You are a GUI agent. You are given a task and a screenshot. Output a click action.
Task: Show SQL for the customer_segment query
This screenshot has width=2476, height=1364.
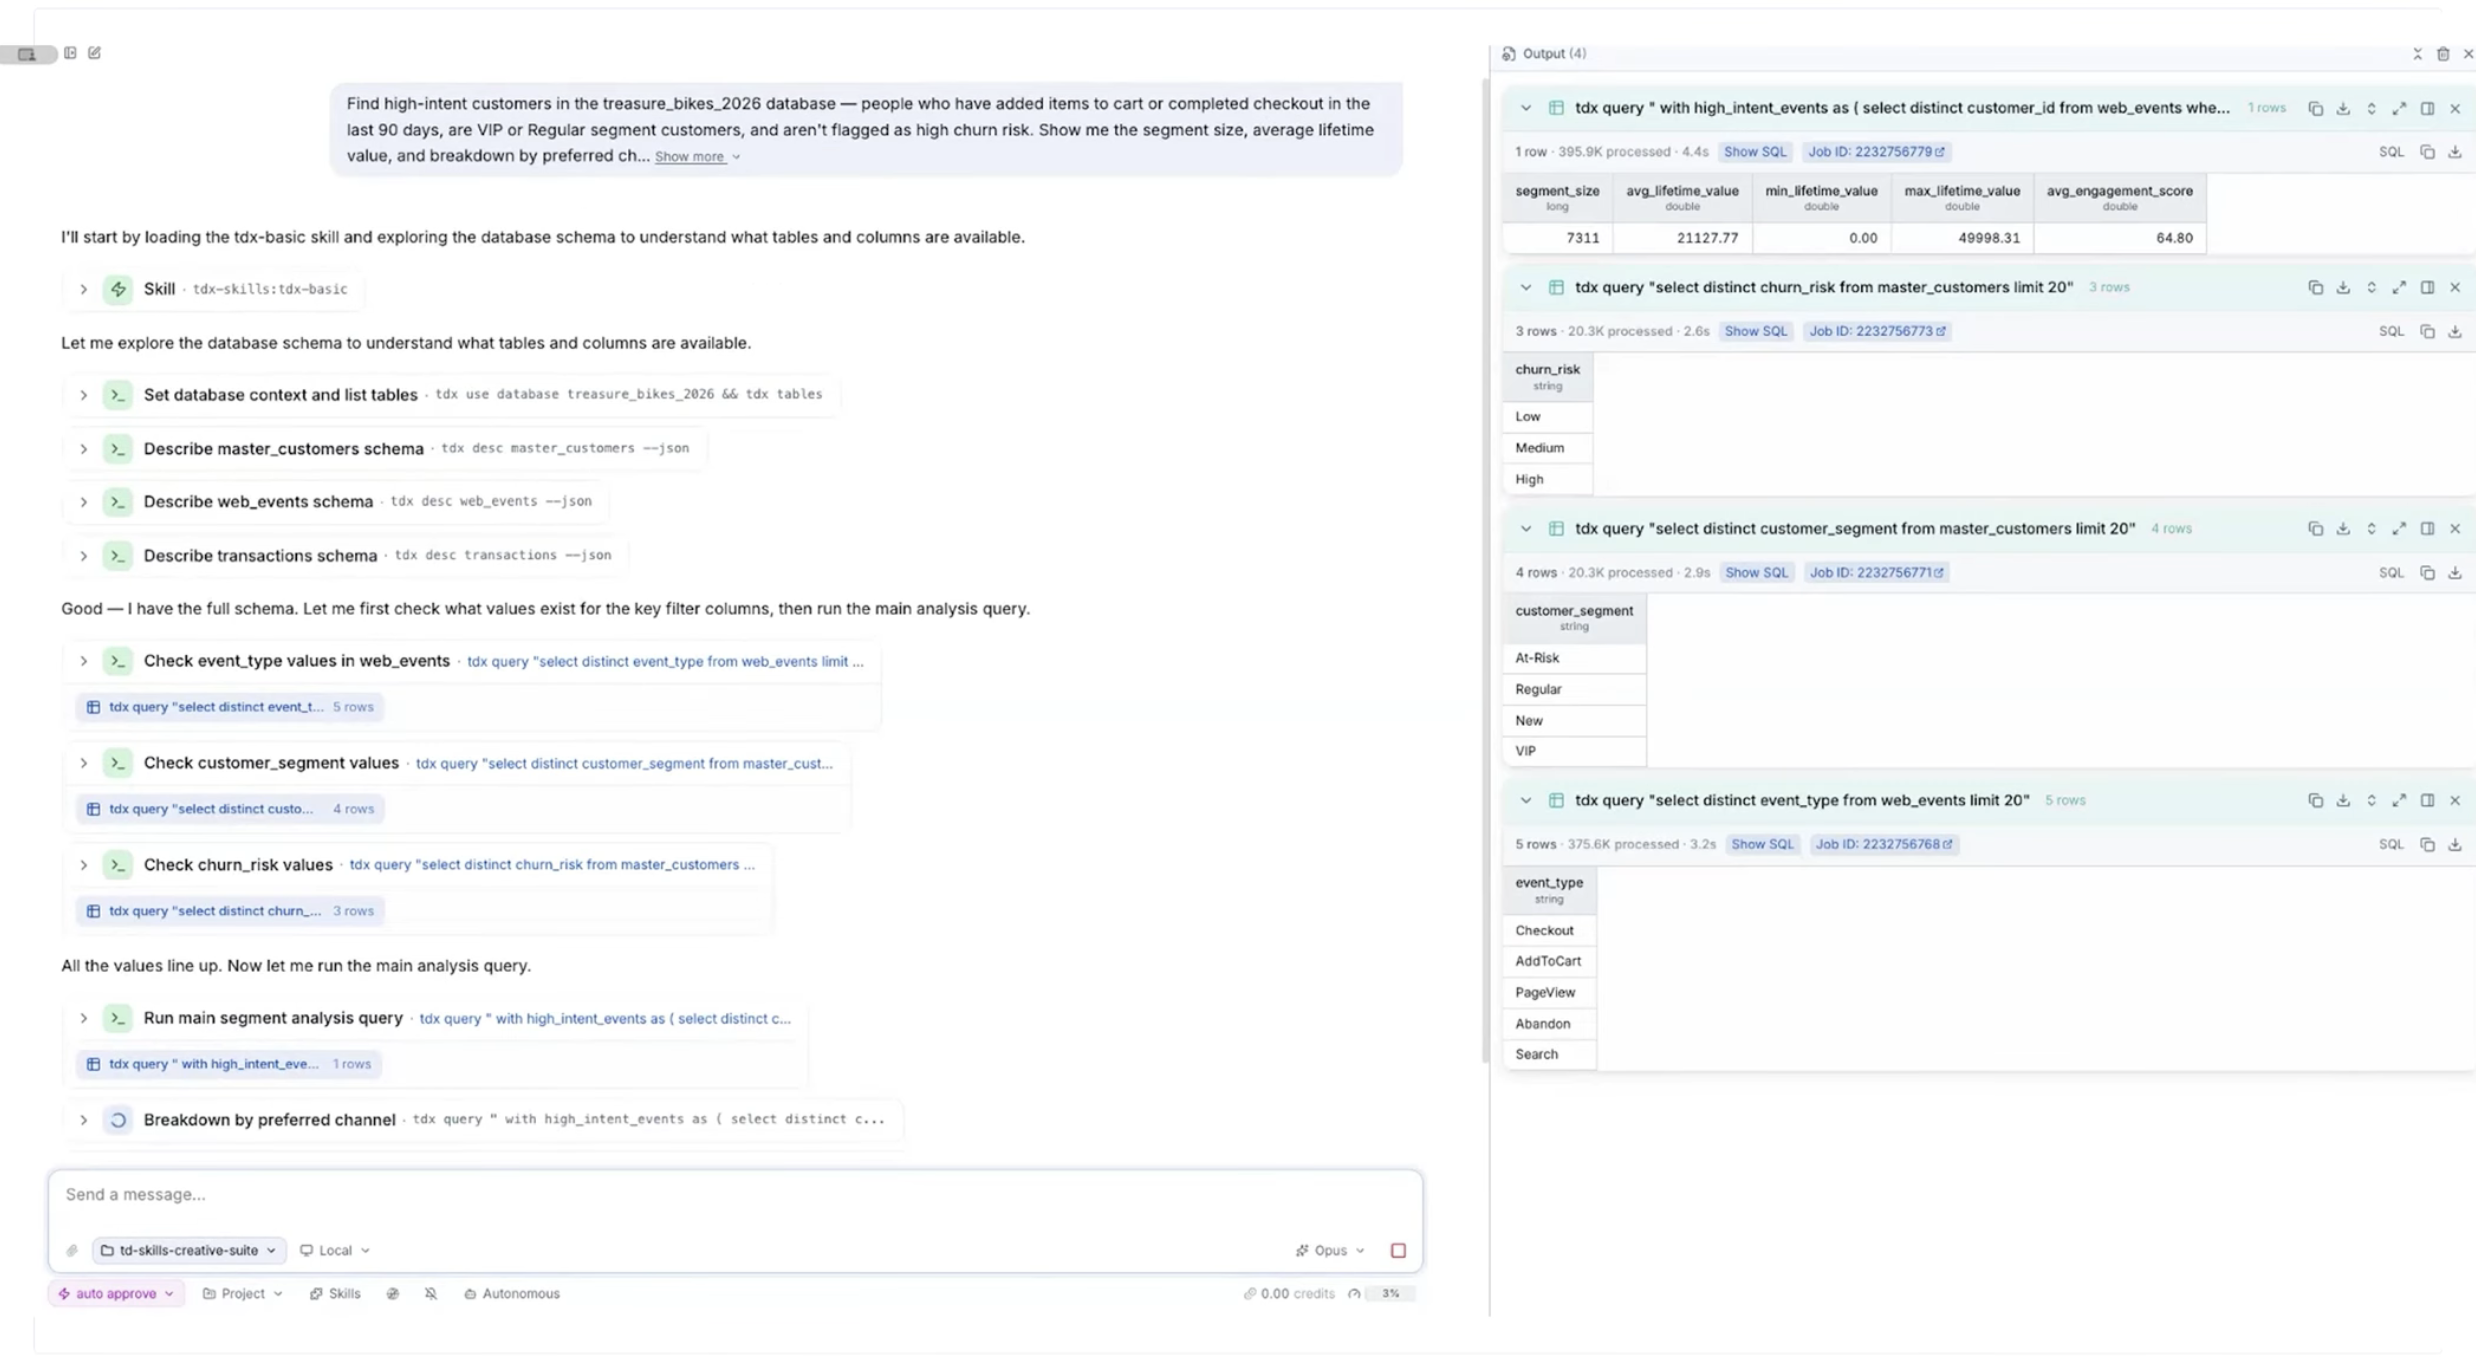point(1756,573)
